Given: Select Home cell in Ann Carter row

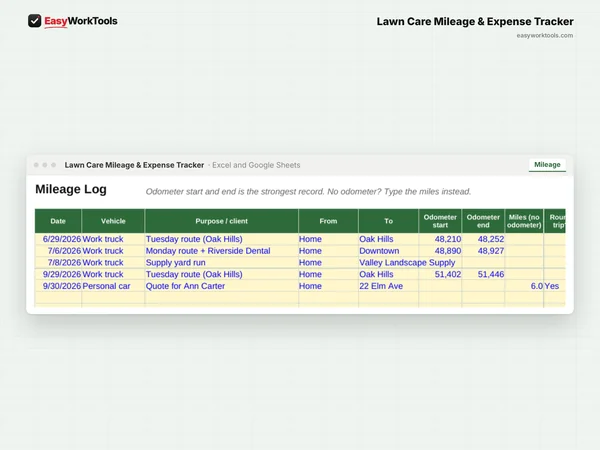Looking at the screenshot, I should tap(328, 286).
